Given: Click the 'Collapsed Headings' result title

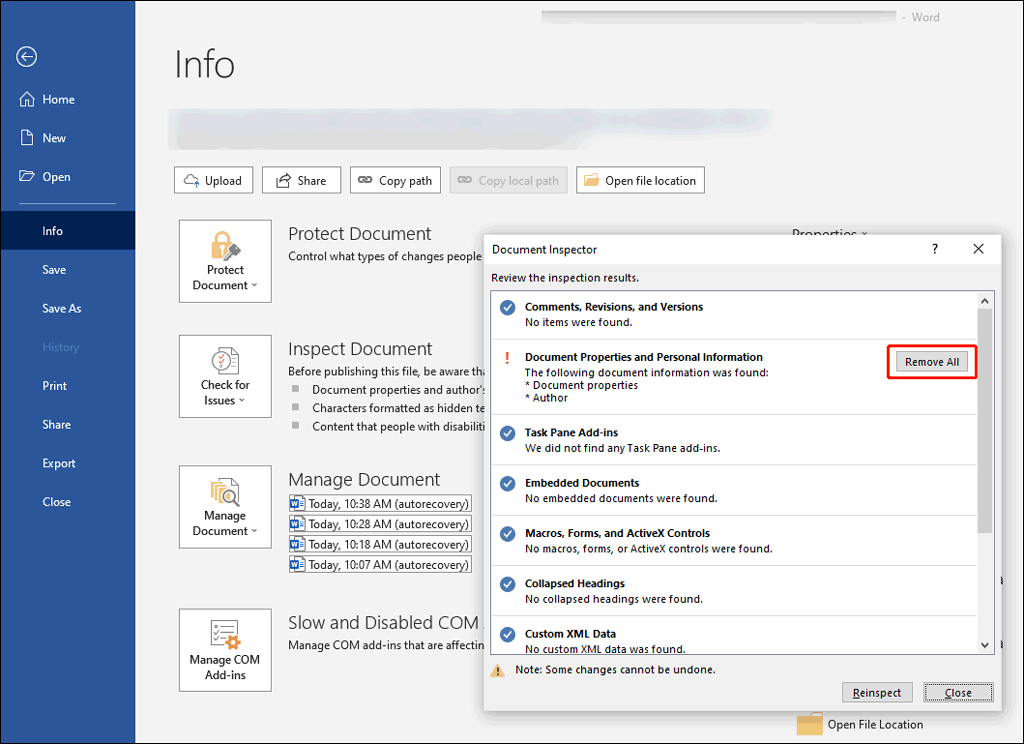Looking at the screenshot, I should click(x=575, y=583).
